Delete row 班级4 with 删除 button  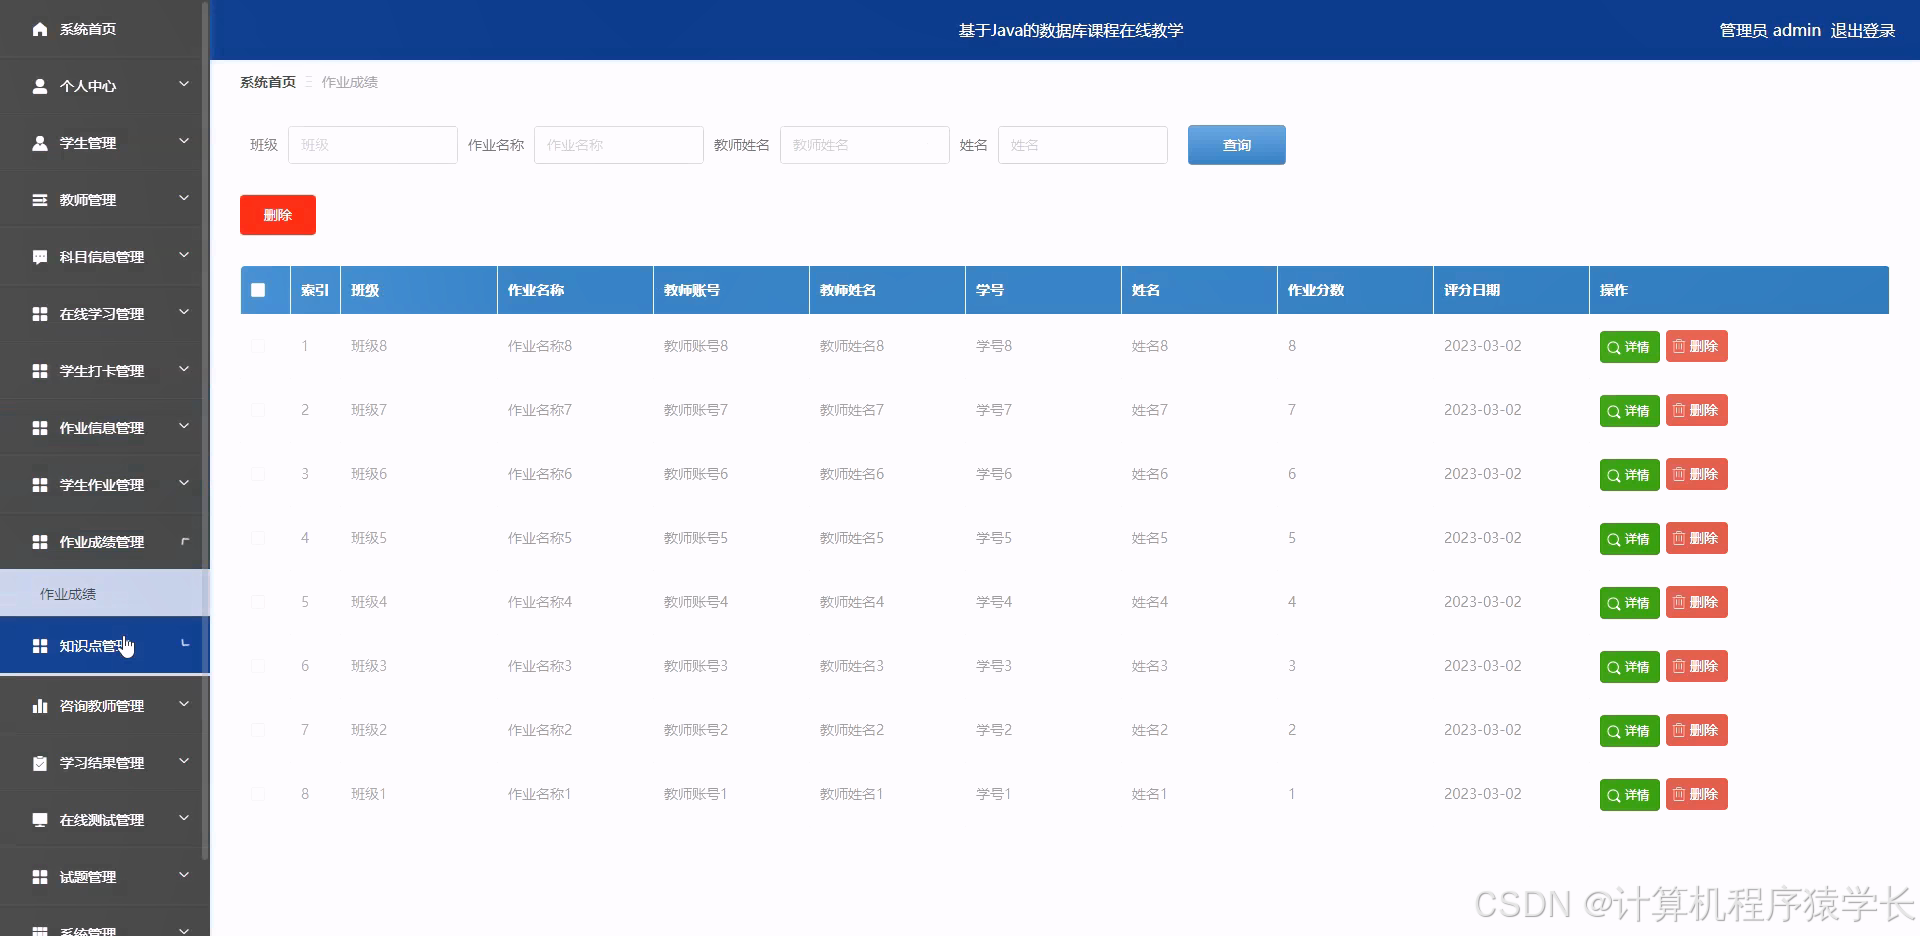click(x=1697, y=602)
